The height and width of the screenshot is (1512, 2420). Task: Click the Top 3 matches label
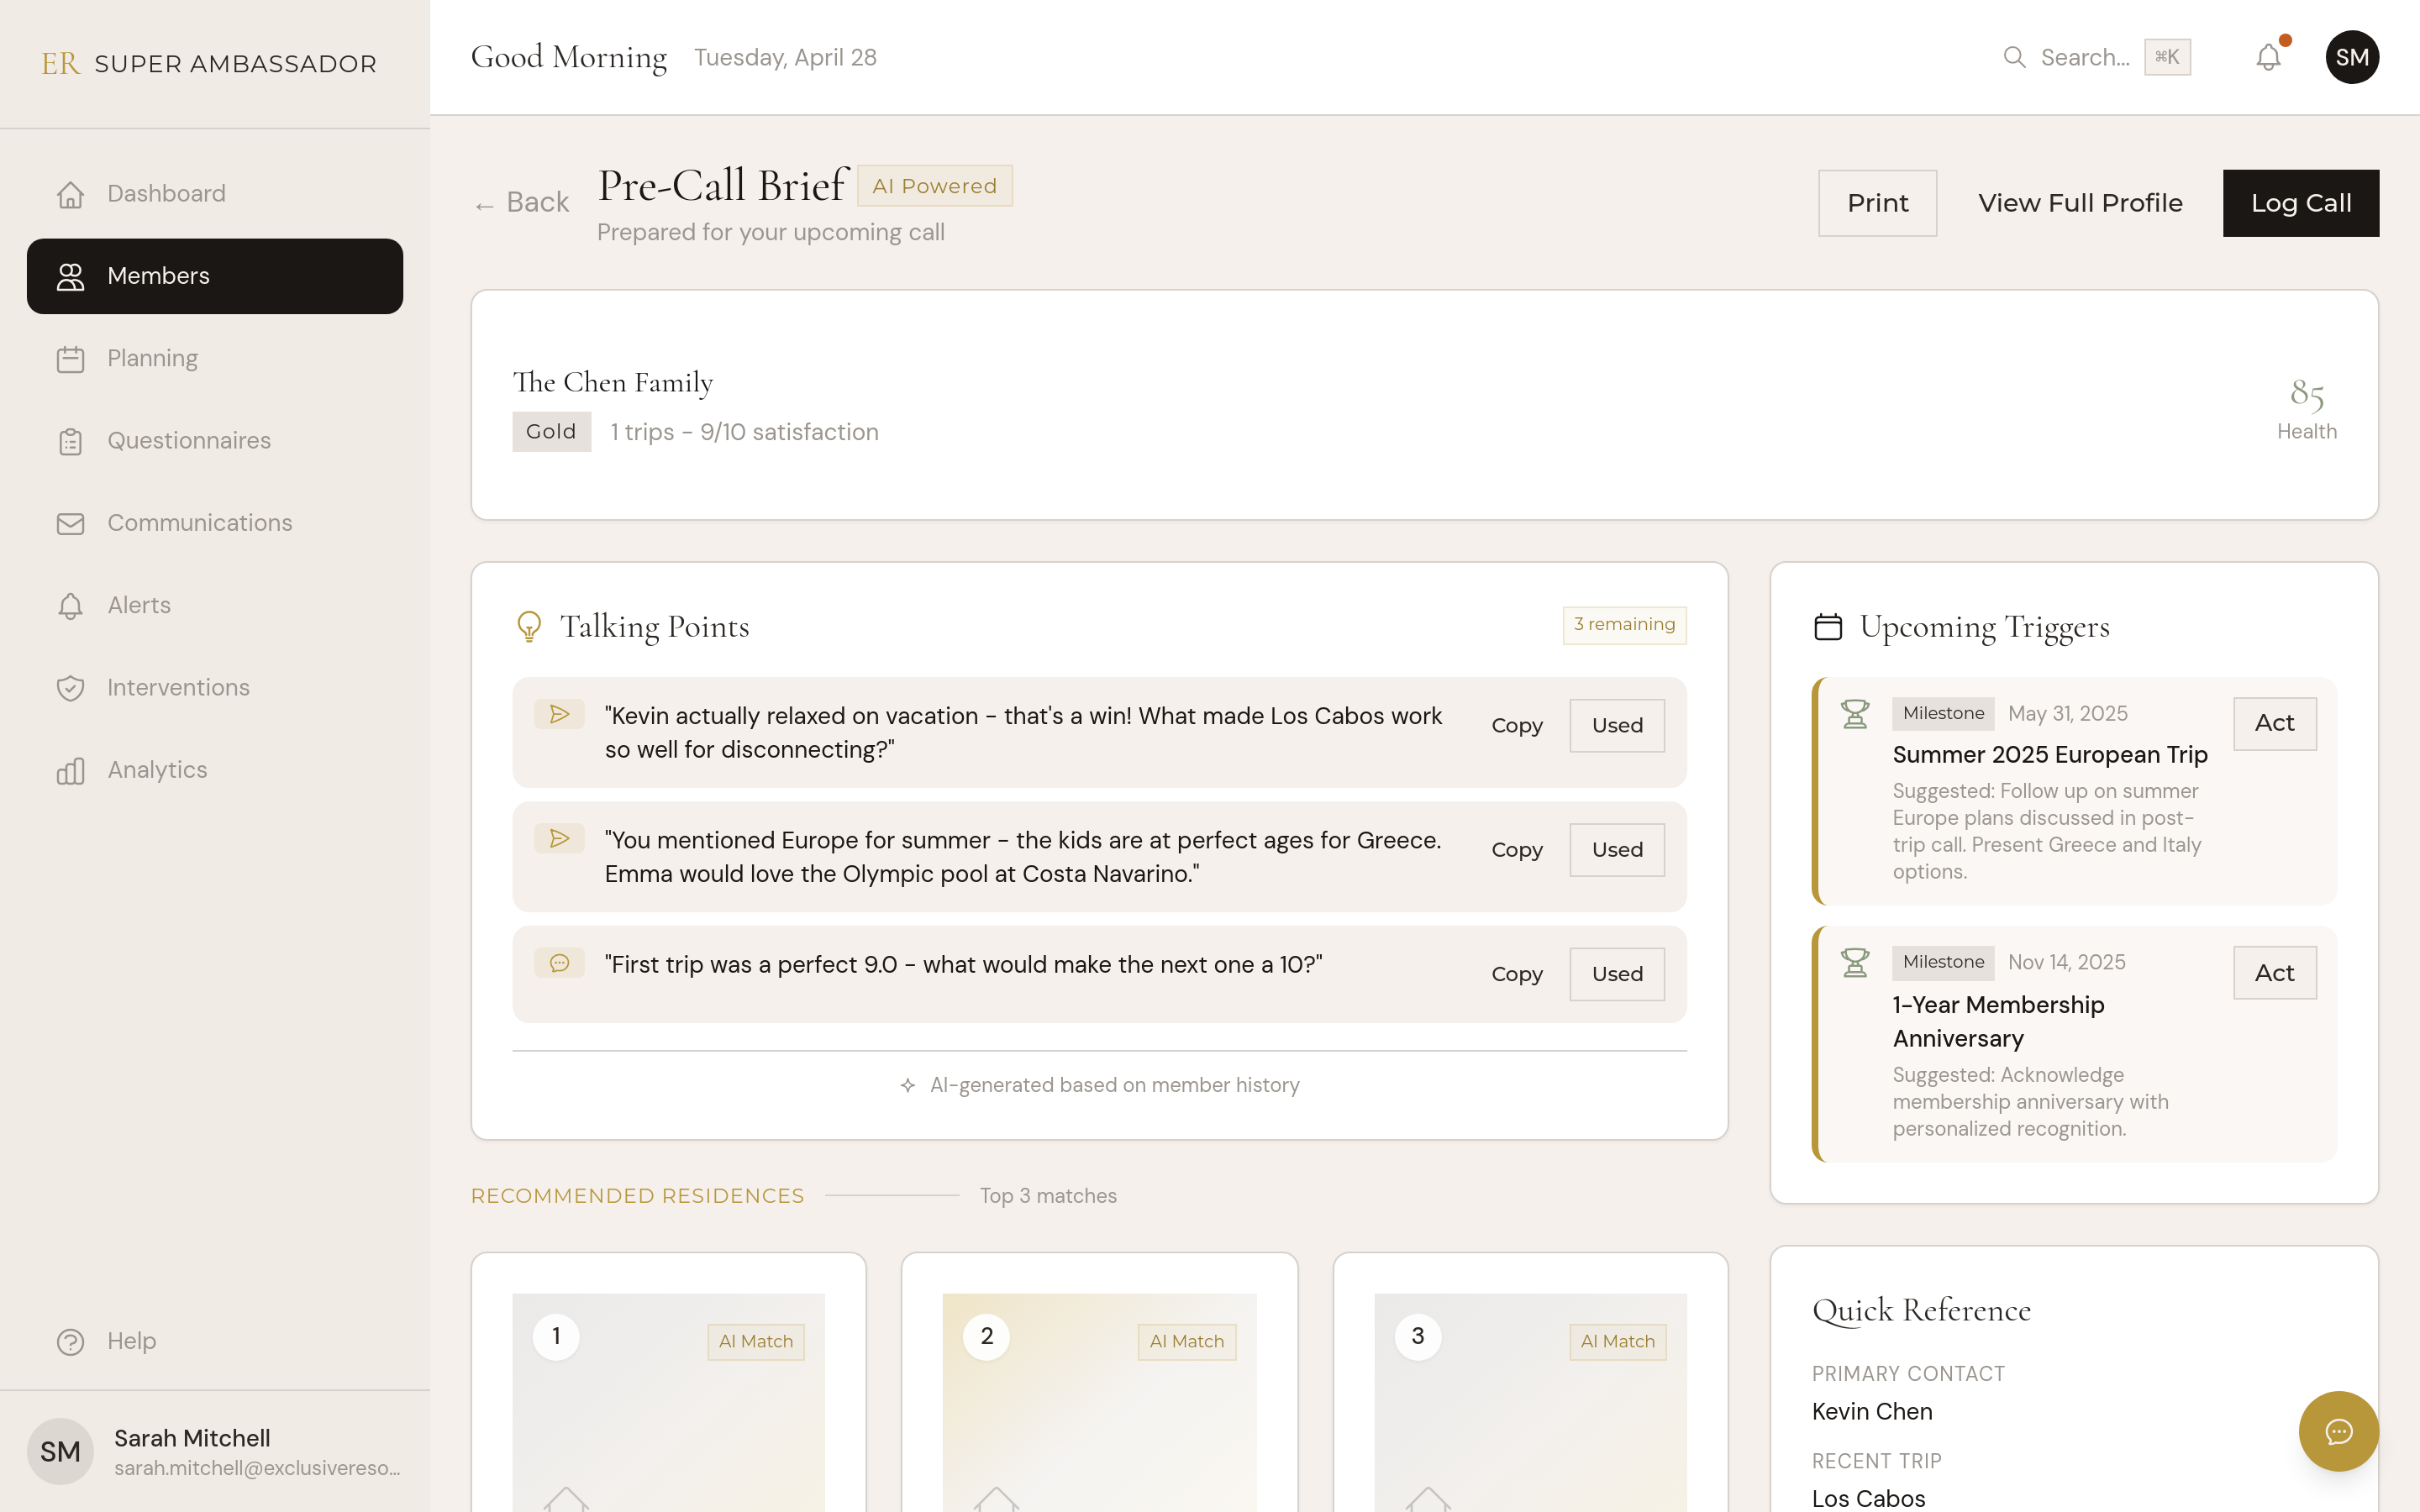pyautogui.click(x=1048, y=1196)
